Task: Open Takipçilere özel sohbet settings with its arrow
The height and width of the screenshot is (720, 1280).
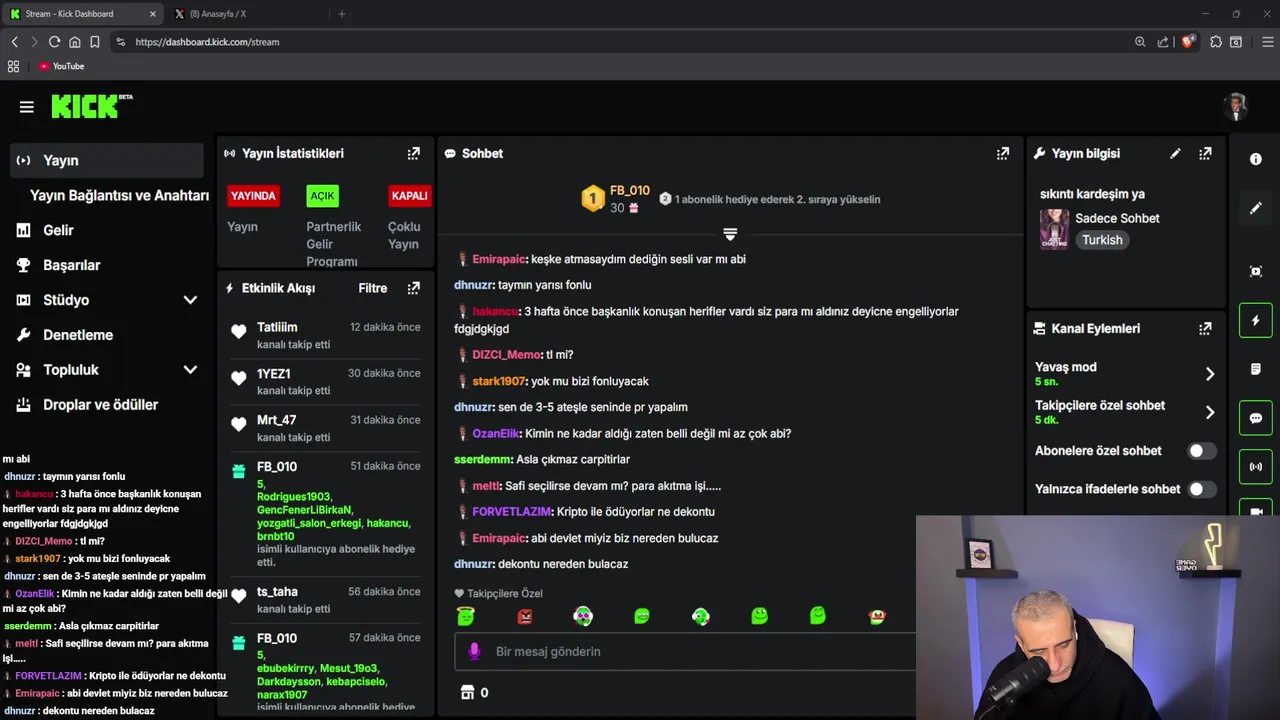Action: pos(1210,412)
